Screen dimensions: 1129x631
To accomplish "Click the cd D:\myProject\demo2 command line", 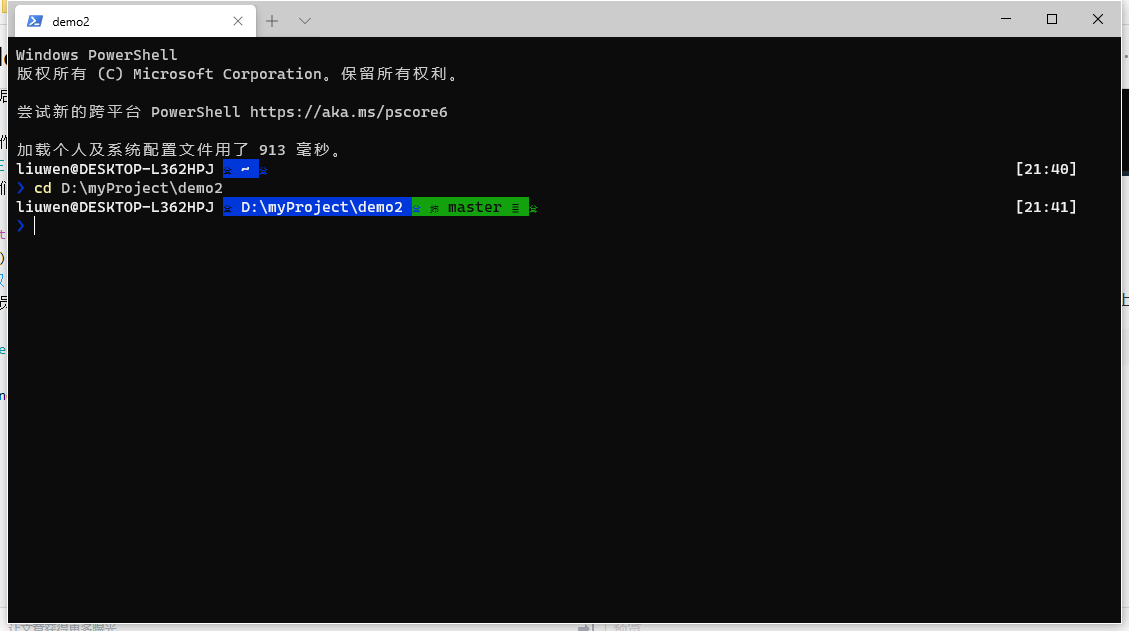I will tap(128, 188).
